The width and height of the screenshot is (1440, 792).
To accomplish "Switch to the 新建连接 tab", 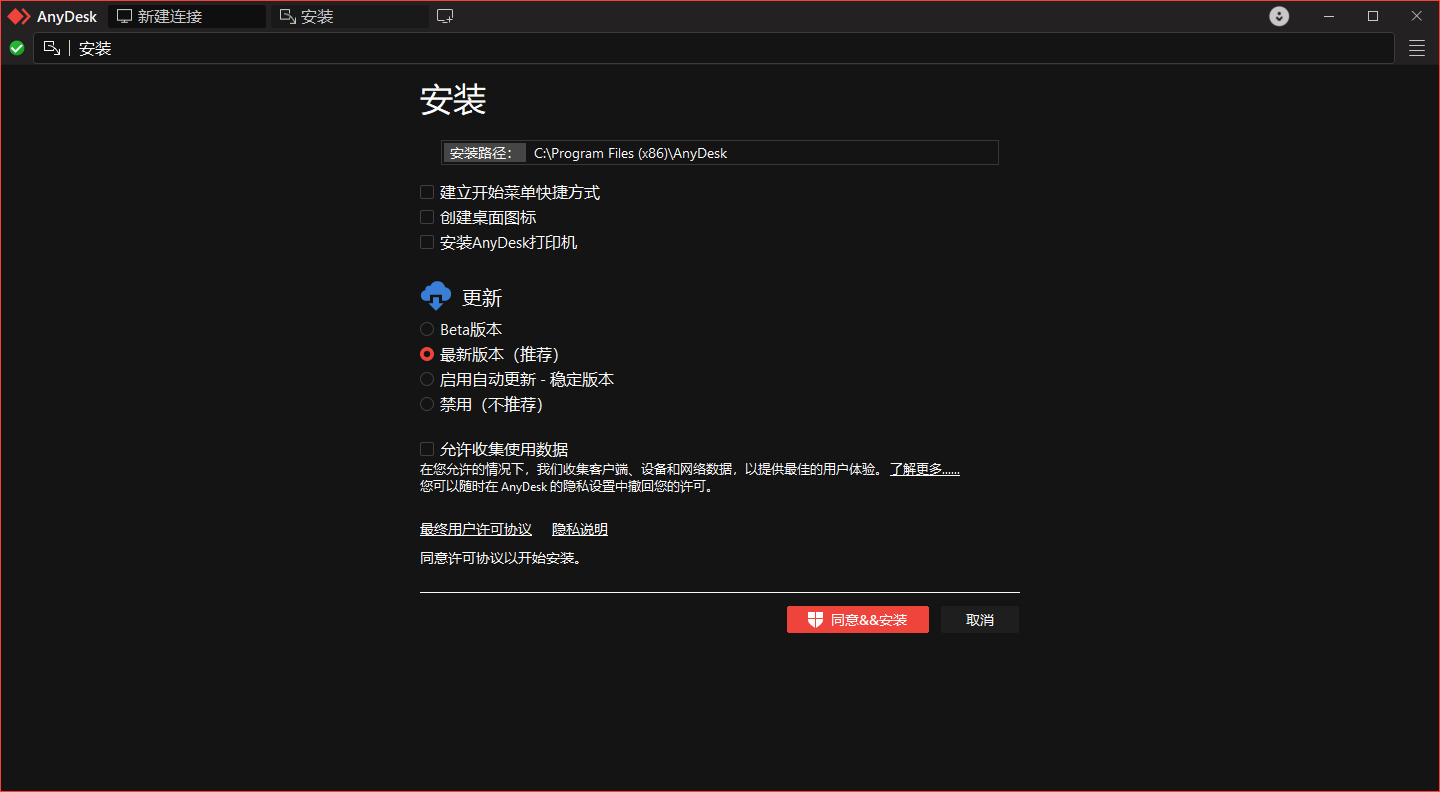I will [x=187, y=16].
